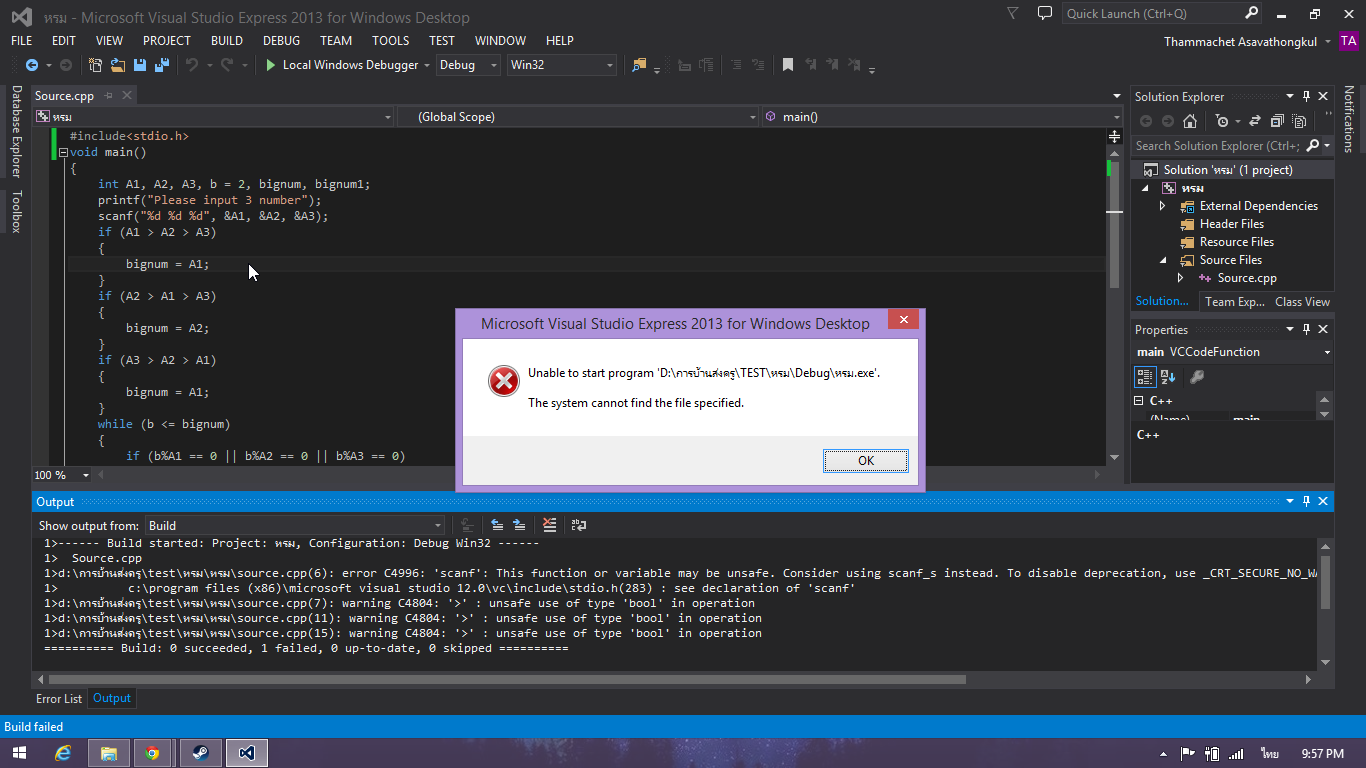Toggle Word Wrap in Output panel
Screen dimensions: 1366x768
pos(578,525)
